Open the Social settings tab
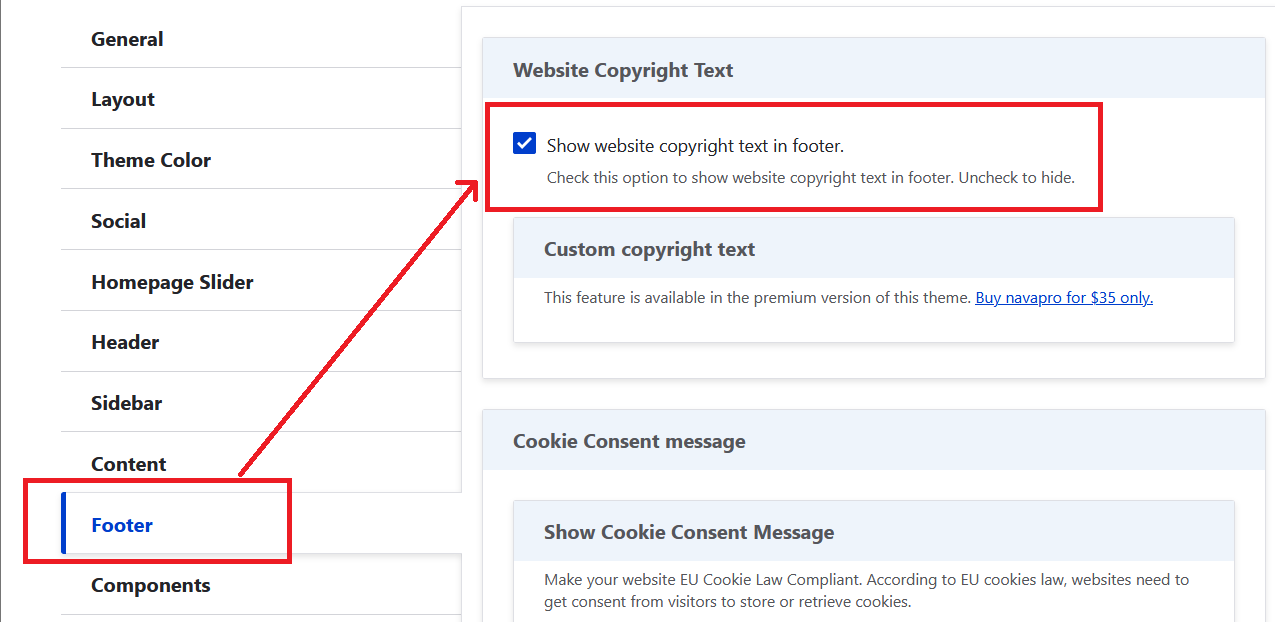Image resolution: width=1275 pixels, height=622 pixels. [x=118, y=221]
